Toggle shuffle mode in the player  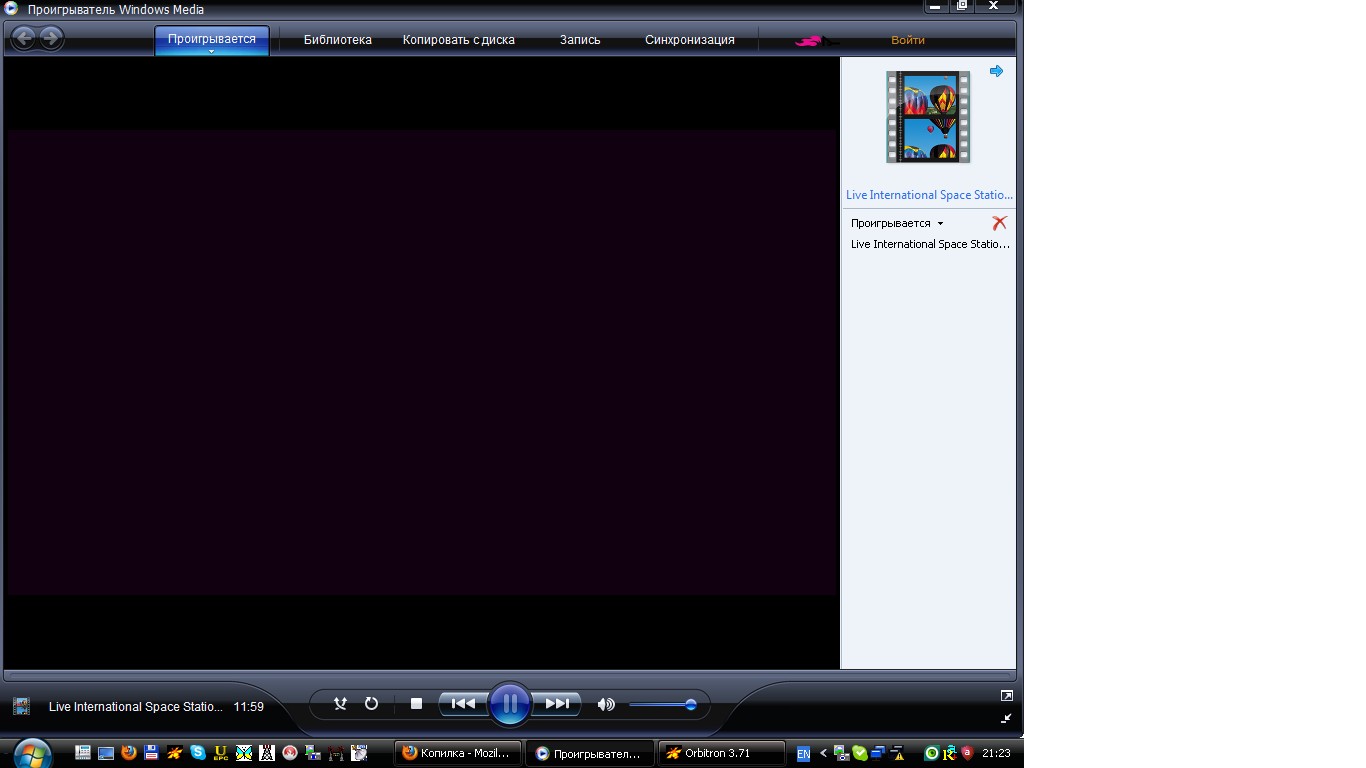[340, 704]
